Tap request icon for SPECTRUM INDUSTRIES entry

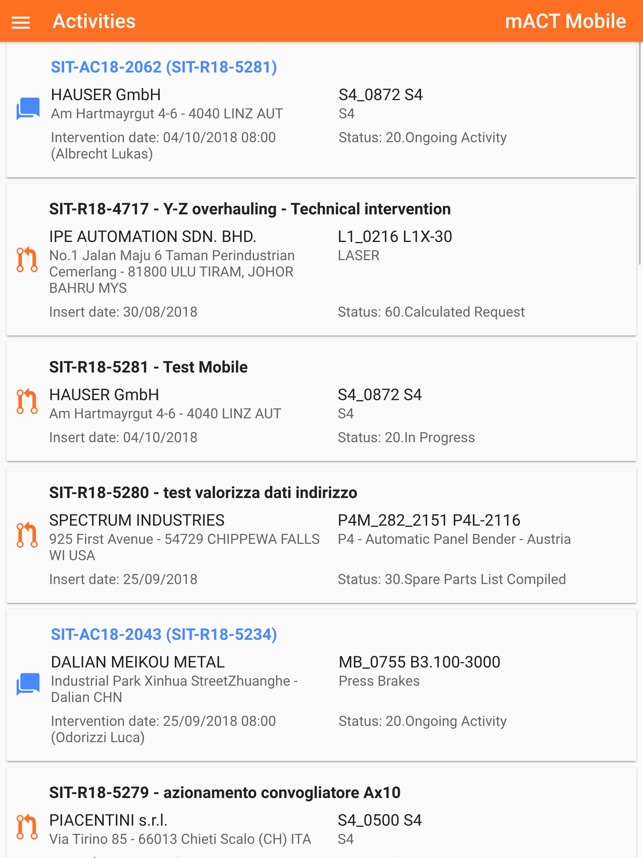click(x=27, y=535)
